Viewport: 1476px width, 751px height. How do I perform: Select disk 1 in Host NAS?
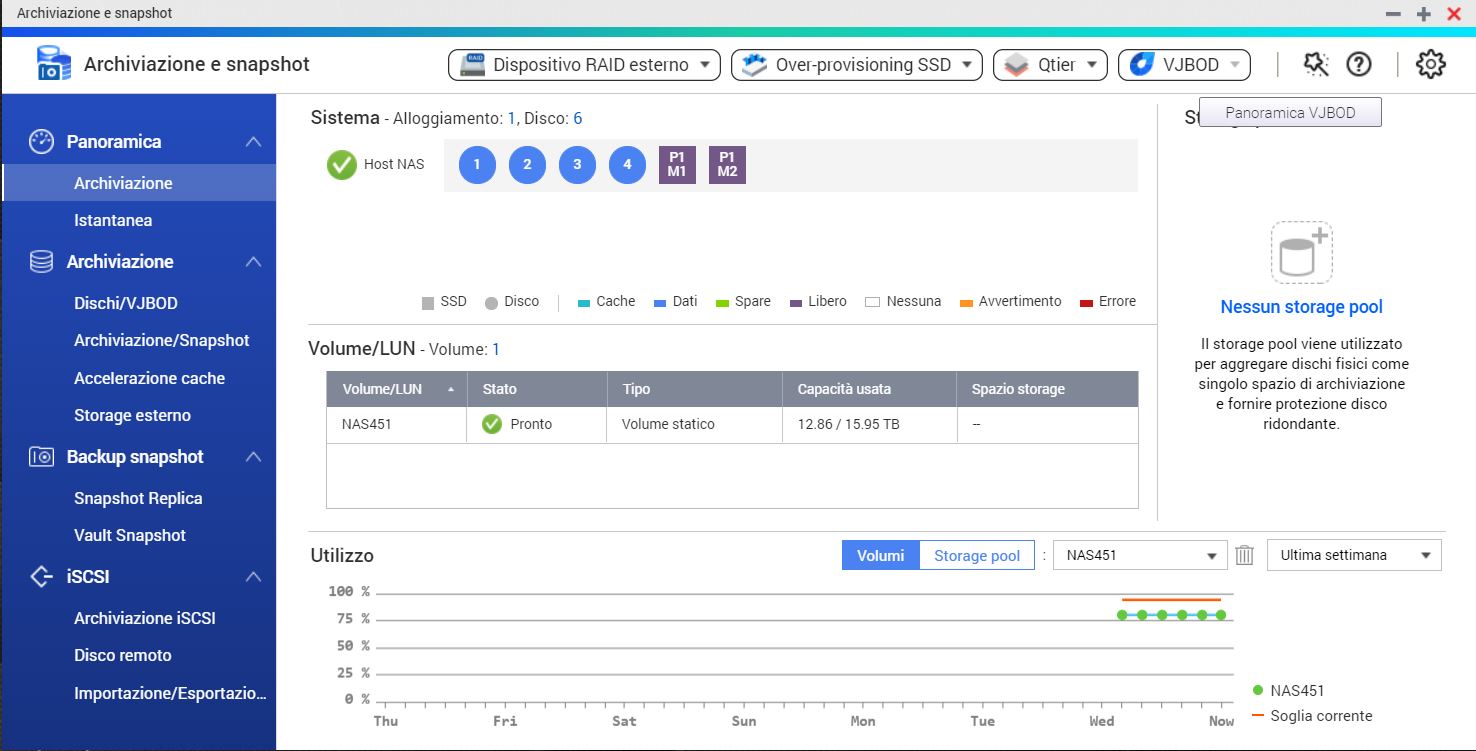[477, 165]
